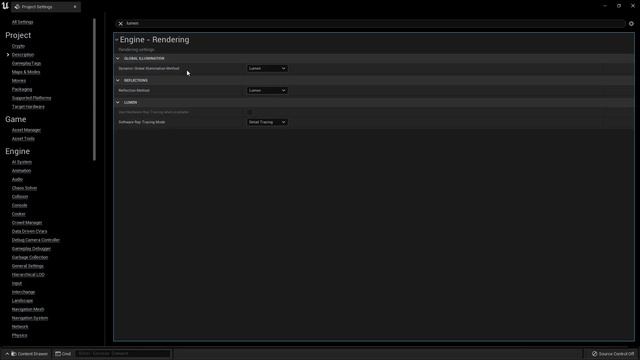Image resolution: width=640 pixels, height=360 pixels.
Task: Click the sidebar category scrollbar
Action: click(x=95, y=89)
